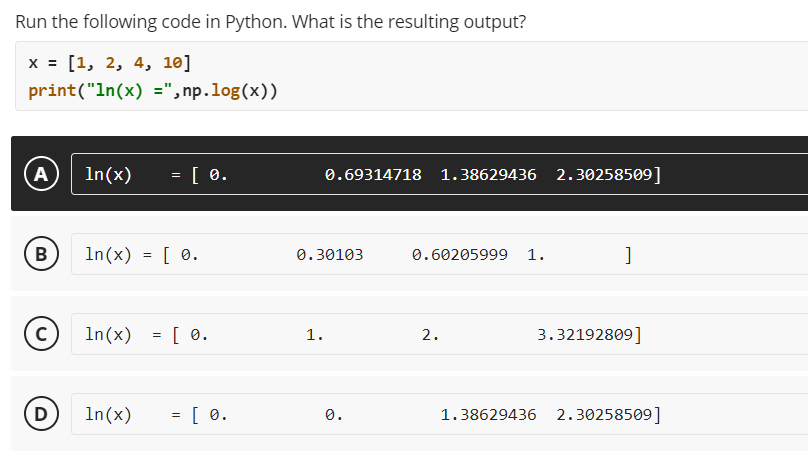Image resolution: width=808 pixels, height=471 pixels.
Task: Click answer box containing 0.69314718
Action: [x=440, y=174]
